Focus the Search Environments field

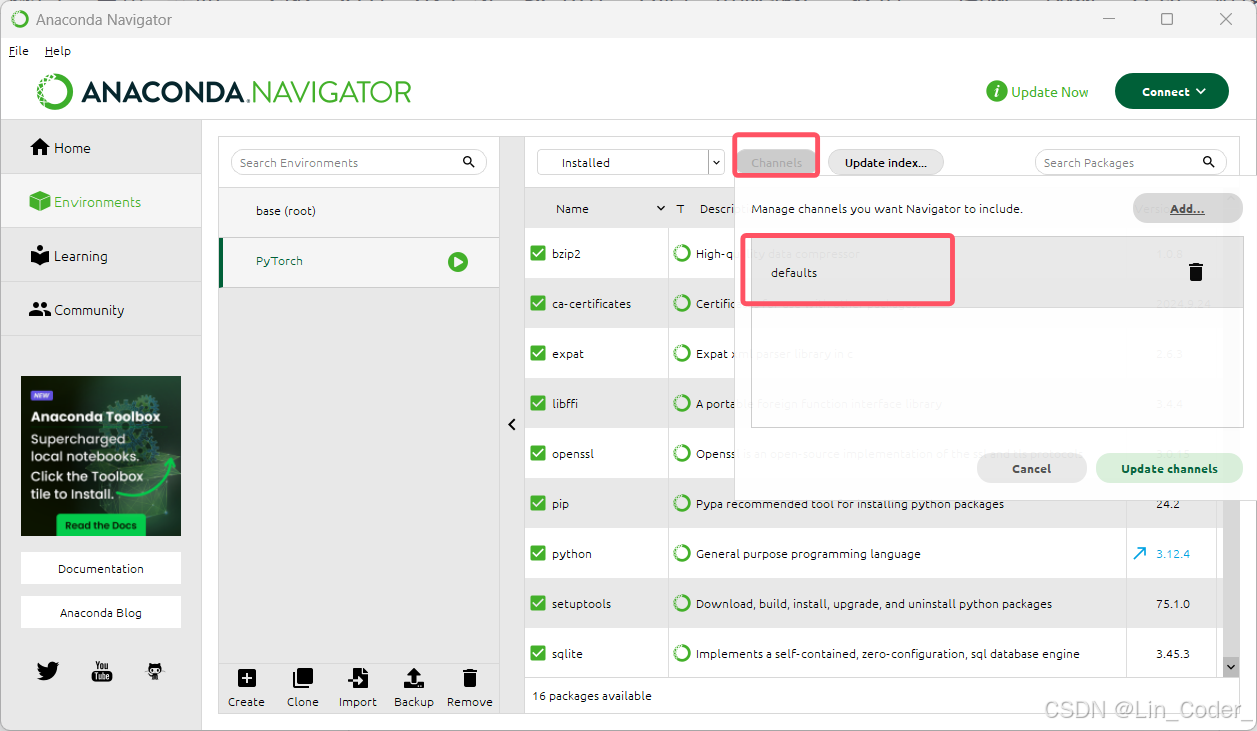pyautogui.click(x=358, y=162)
